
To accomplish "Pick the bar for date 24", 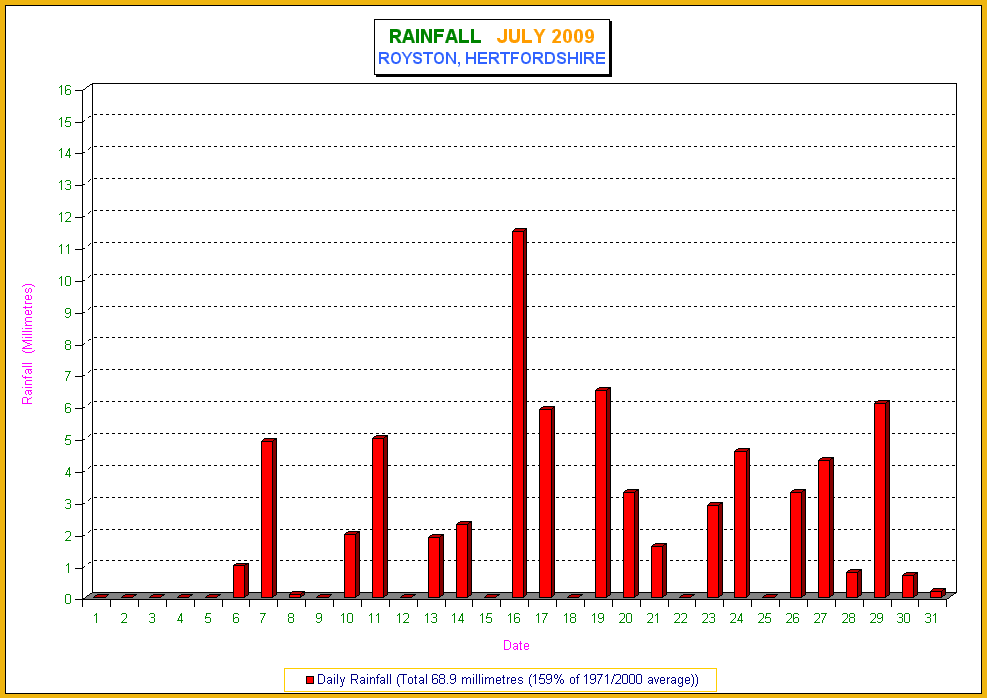I will [x=742, y=524].
